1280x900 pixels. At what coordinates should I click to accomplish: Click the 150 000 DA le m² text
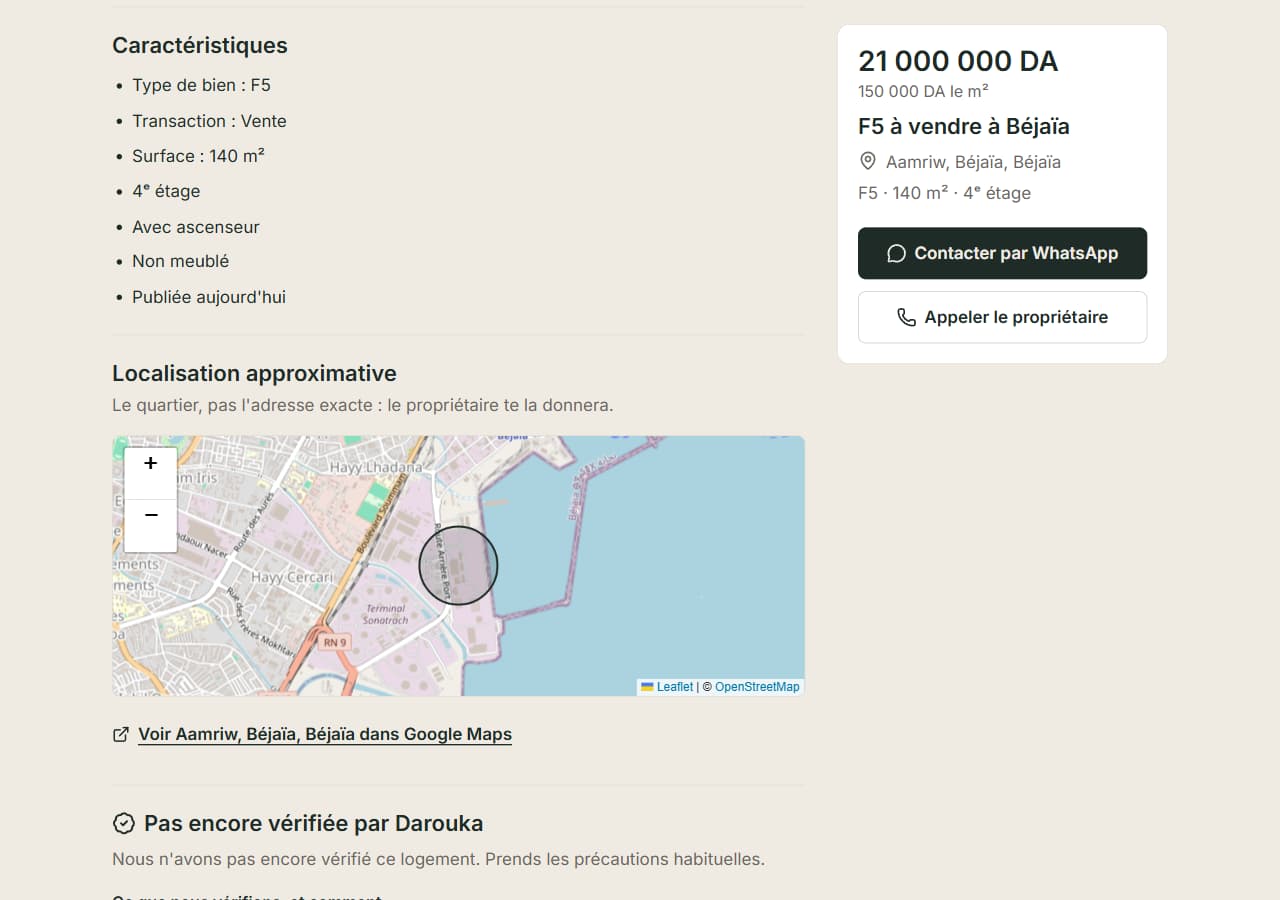point(923,91)
